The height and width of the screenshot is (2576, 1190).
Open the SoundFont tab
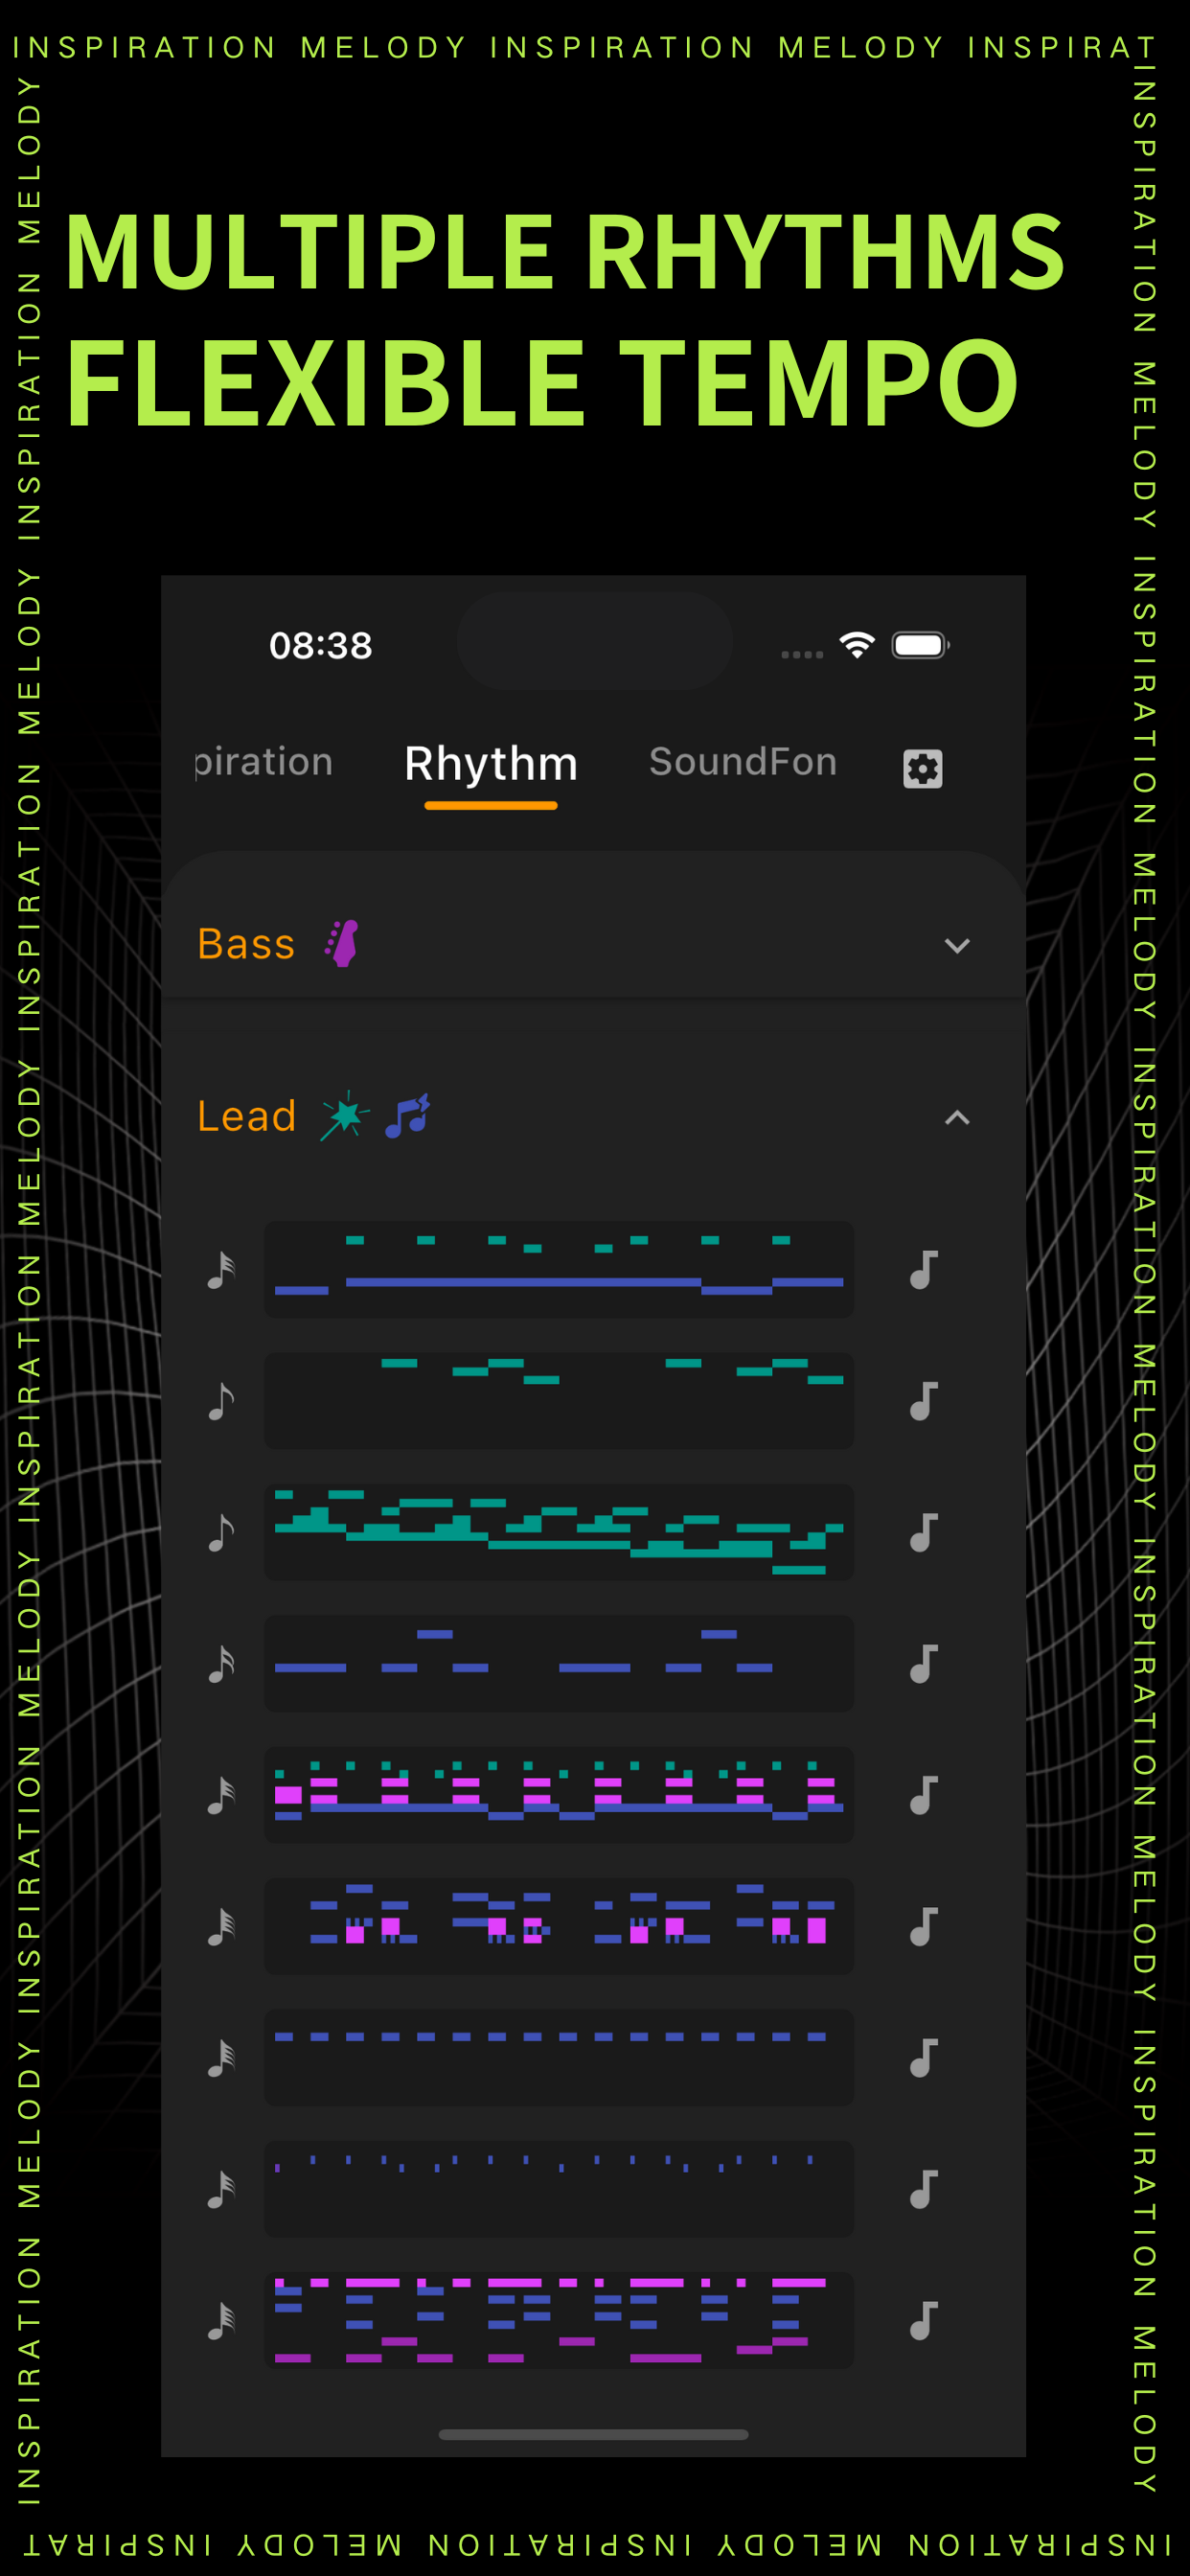pyautogui.click(x=743, y=762)
